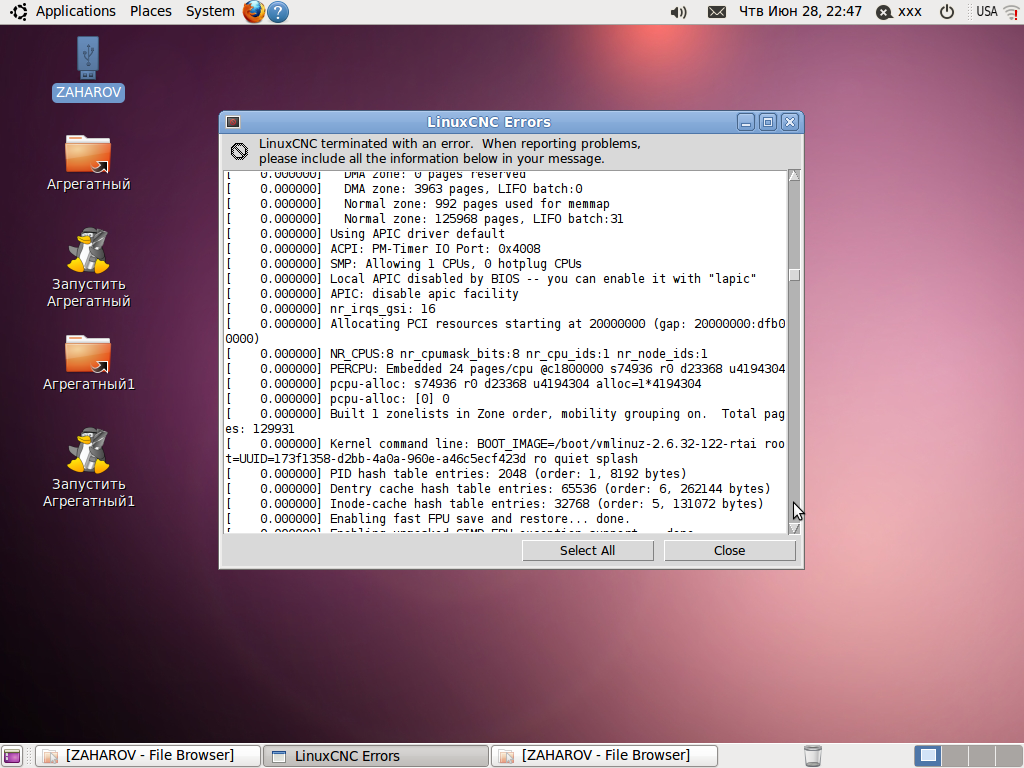Click the 'PID hash table entries' log line

pos(456,474)
